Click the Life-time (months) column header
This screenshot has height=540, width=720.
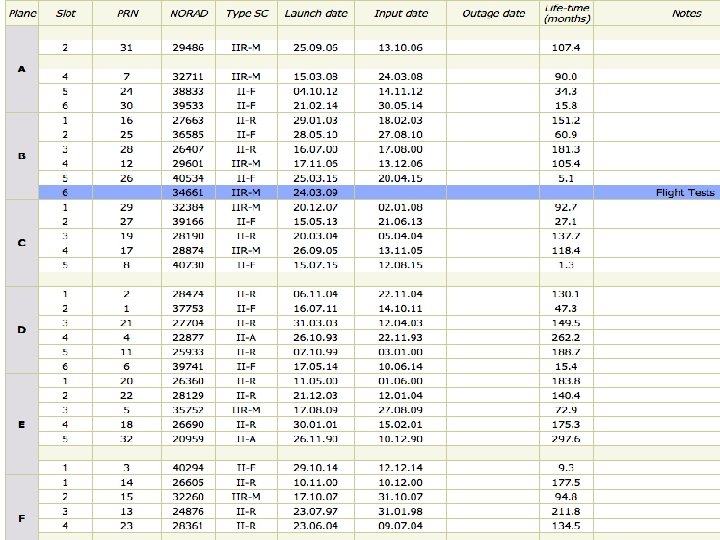click(x=567, y=13)
